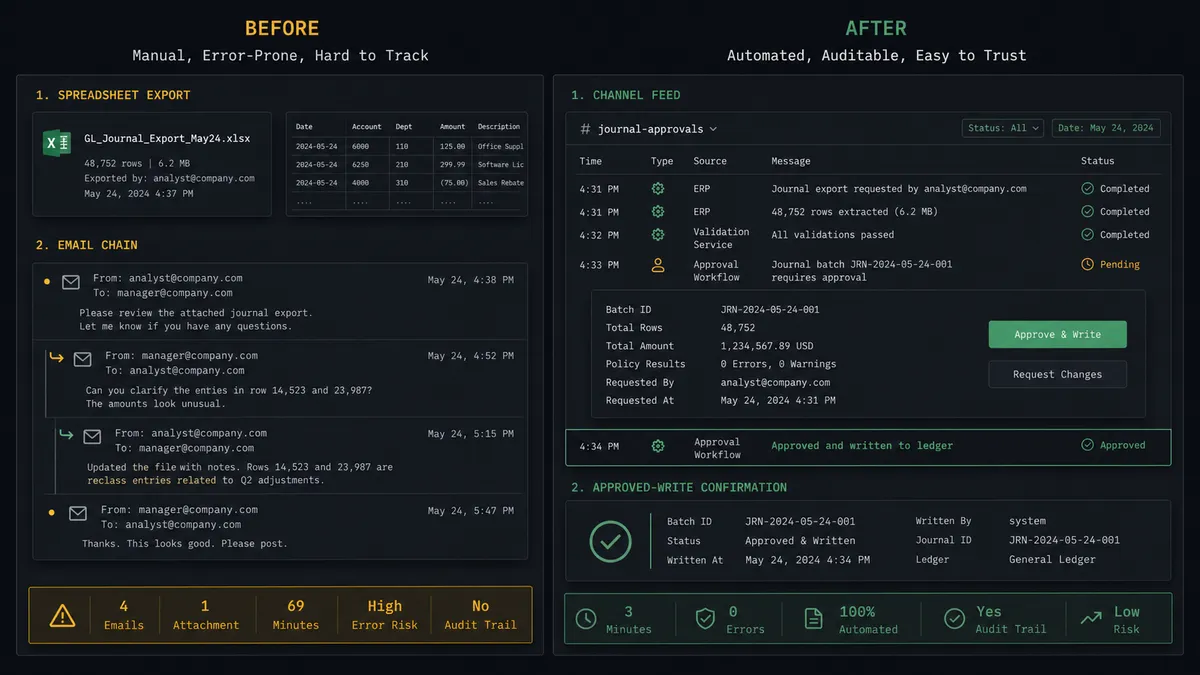Click spreadsheet cell with amount 299.99
The height and width of the screenshot is (675, 1200).
coord(453,165)
